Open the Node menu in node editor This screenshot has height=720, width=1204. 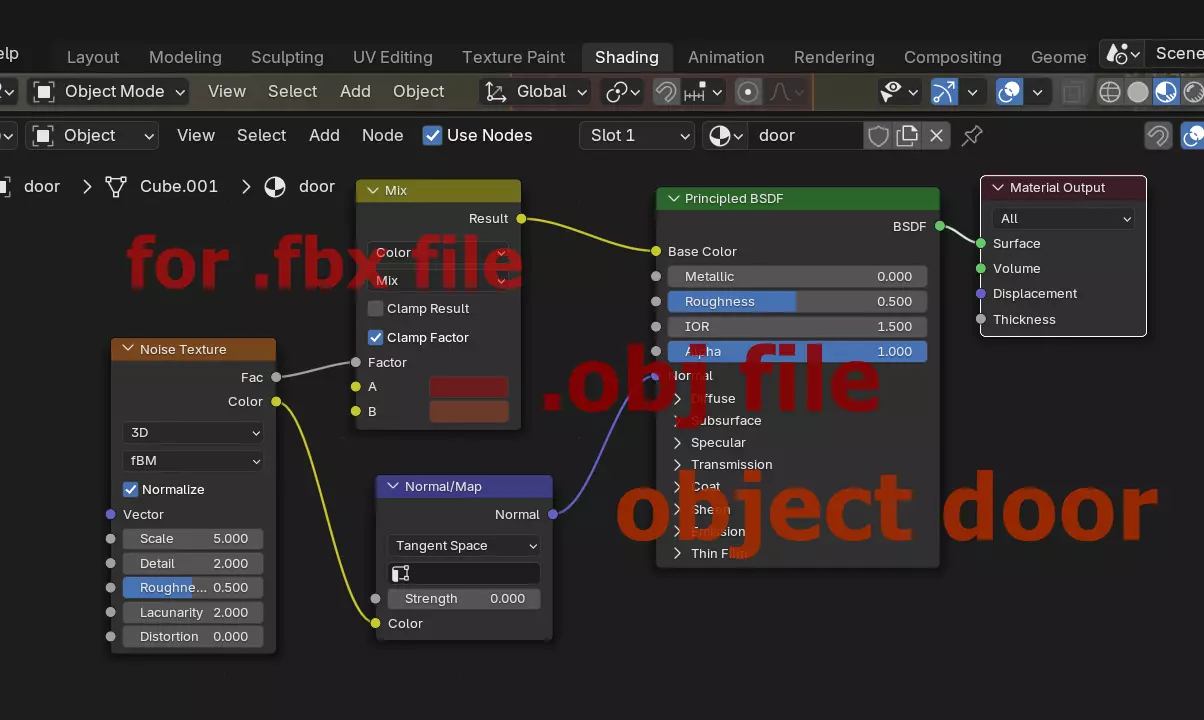pos(383,136)
